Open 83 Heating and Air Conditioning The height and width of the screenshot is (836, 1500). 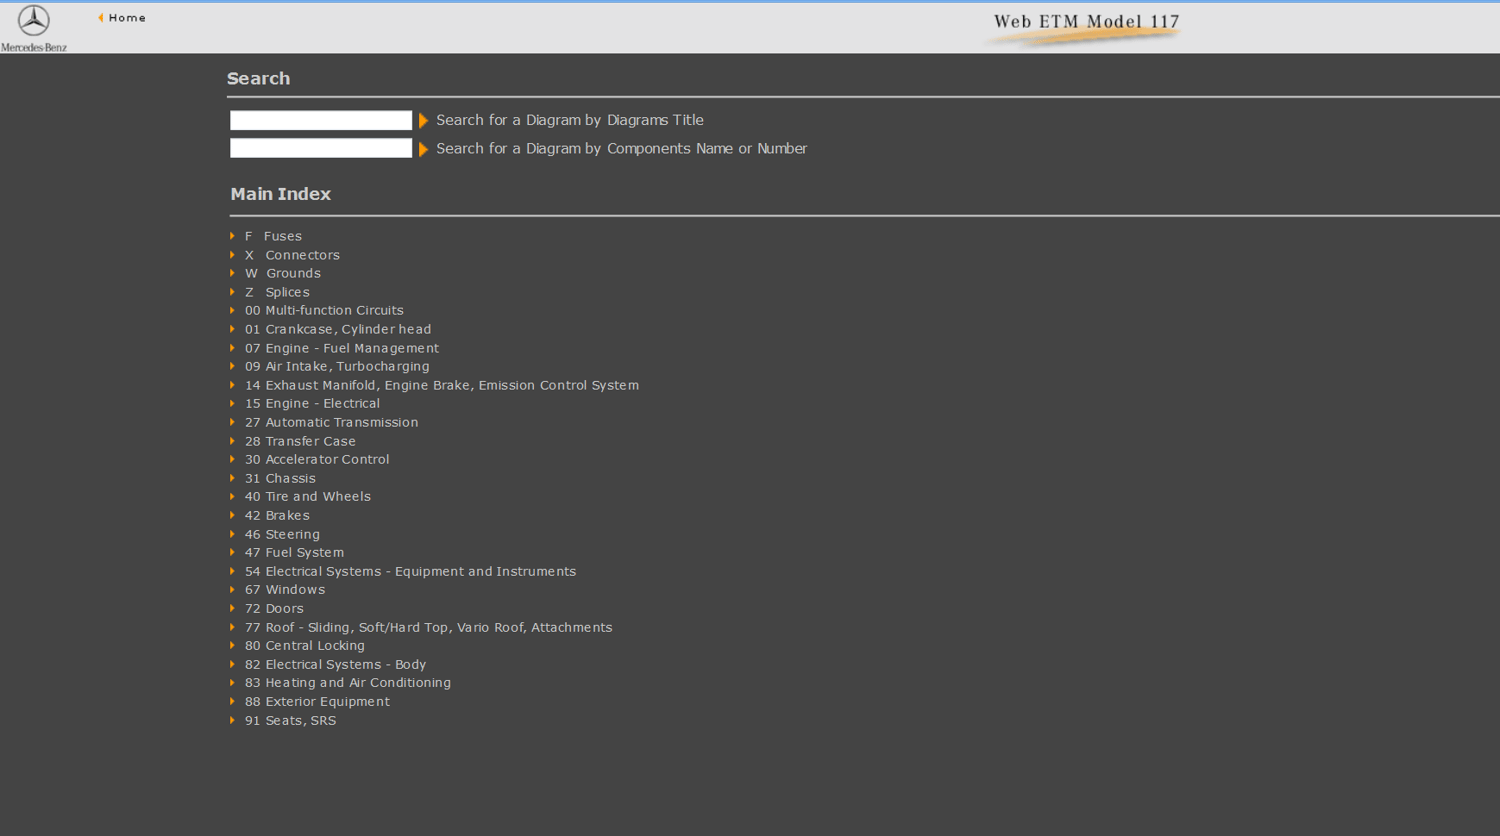click(348, 682)
